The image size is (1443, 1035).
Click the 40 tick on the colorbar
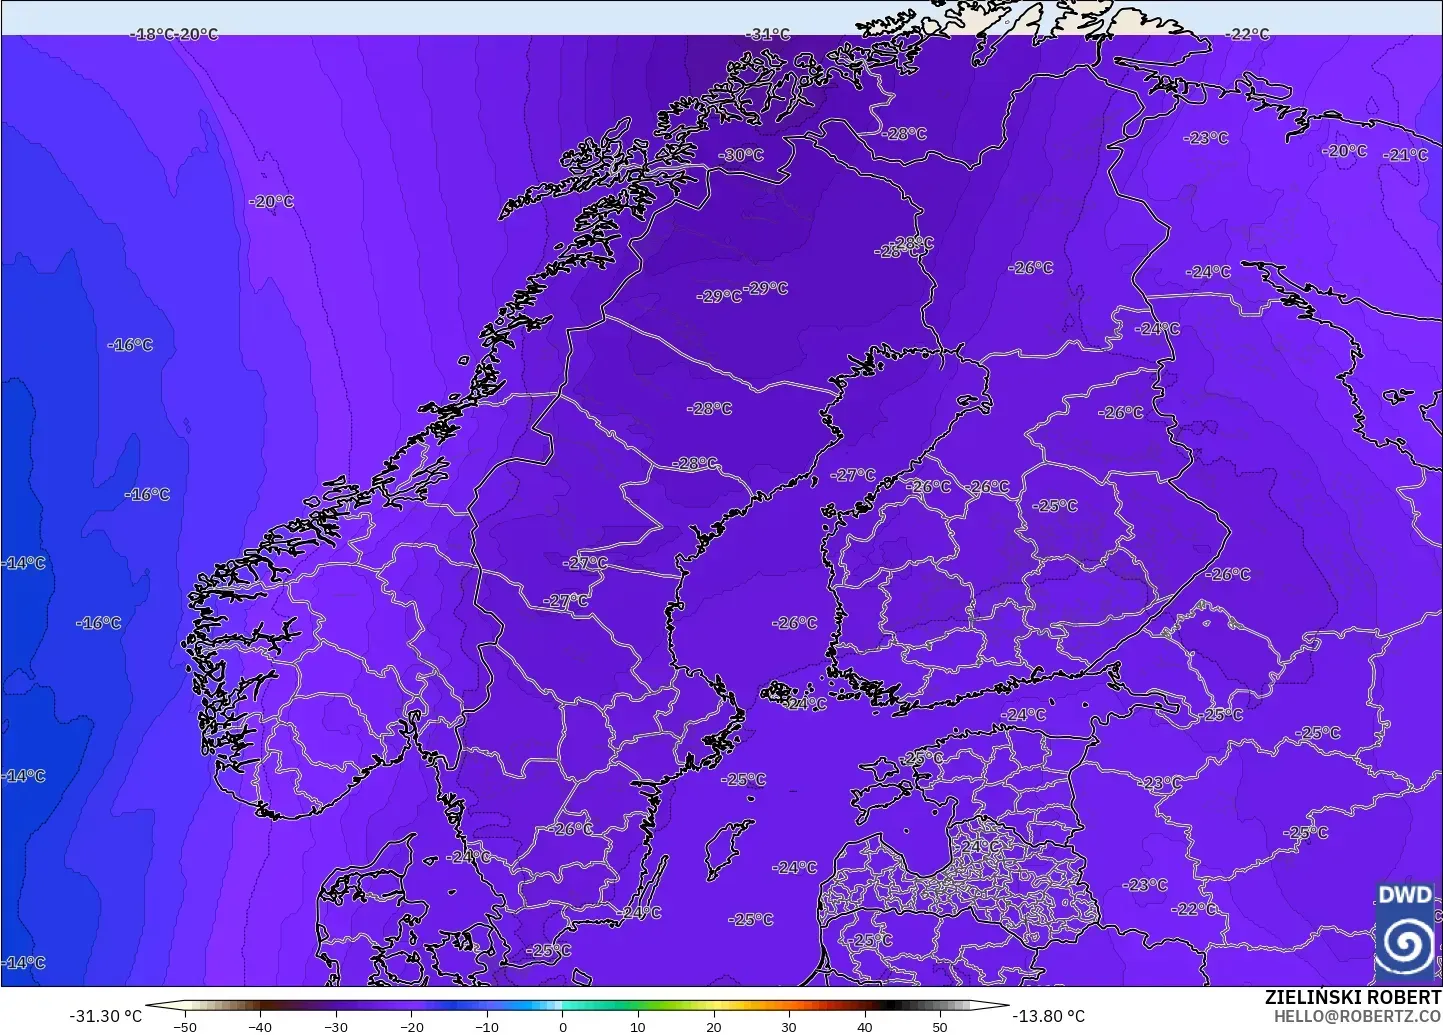tap(865, 1026)
